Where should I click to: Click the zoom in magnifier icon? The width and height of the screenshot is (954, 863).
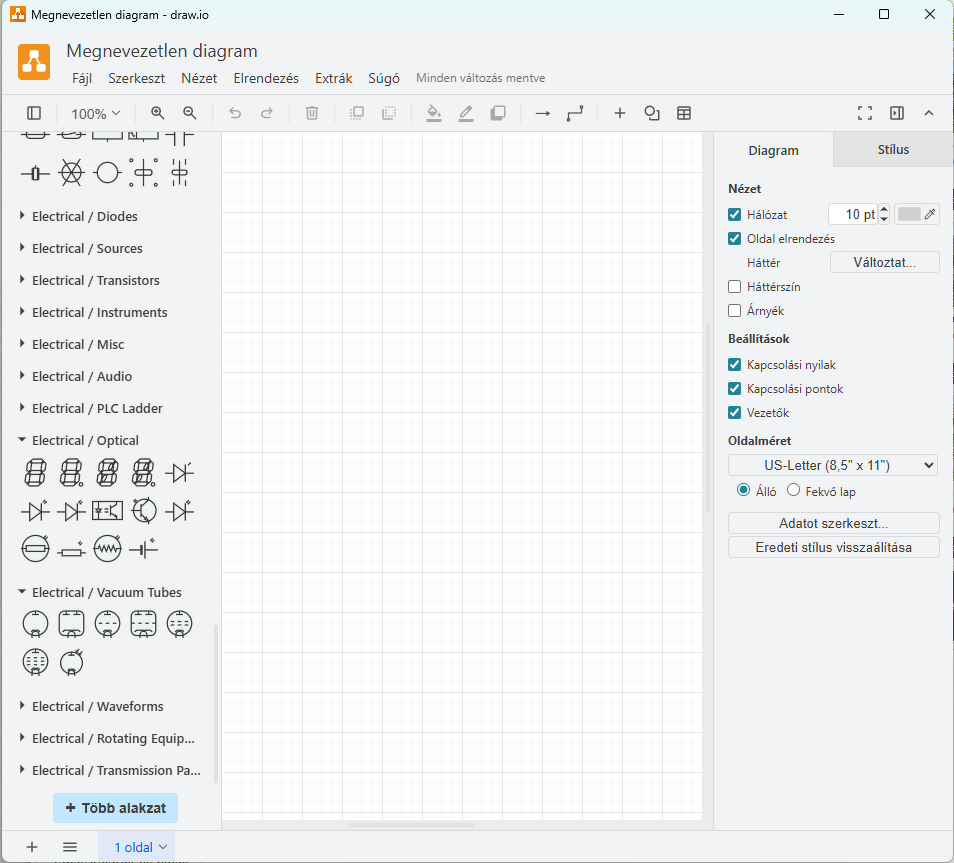(x=158, y=113)
